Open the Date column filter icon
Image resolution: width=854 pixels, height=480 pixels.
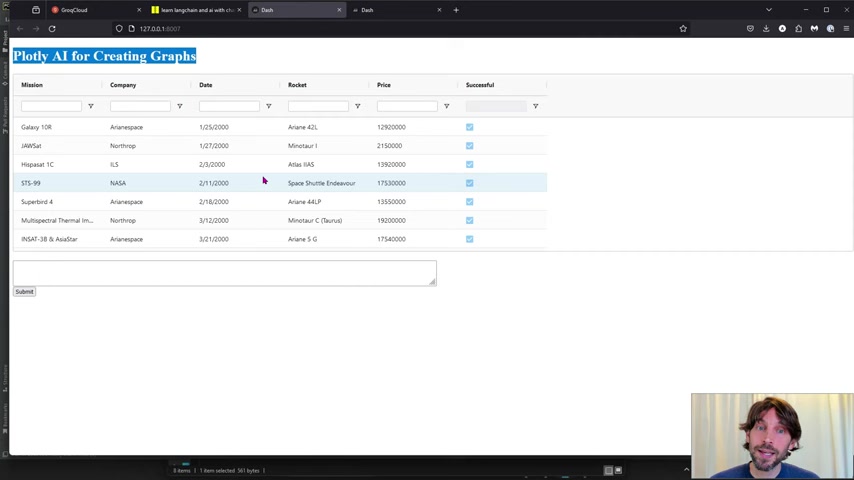(x=269, y=106)
